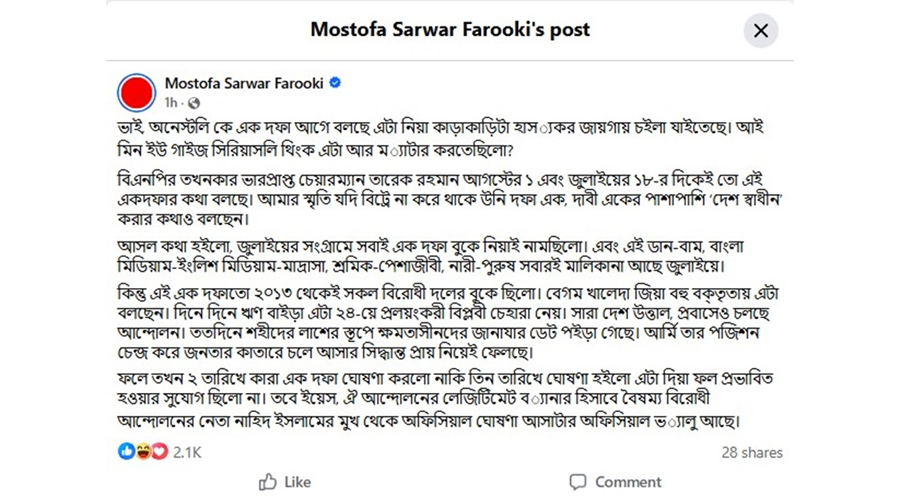
Task: Click the author name Mostofa Sarwar Farooki
Action: 244,83
